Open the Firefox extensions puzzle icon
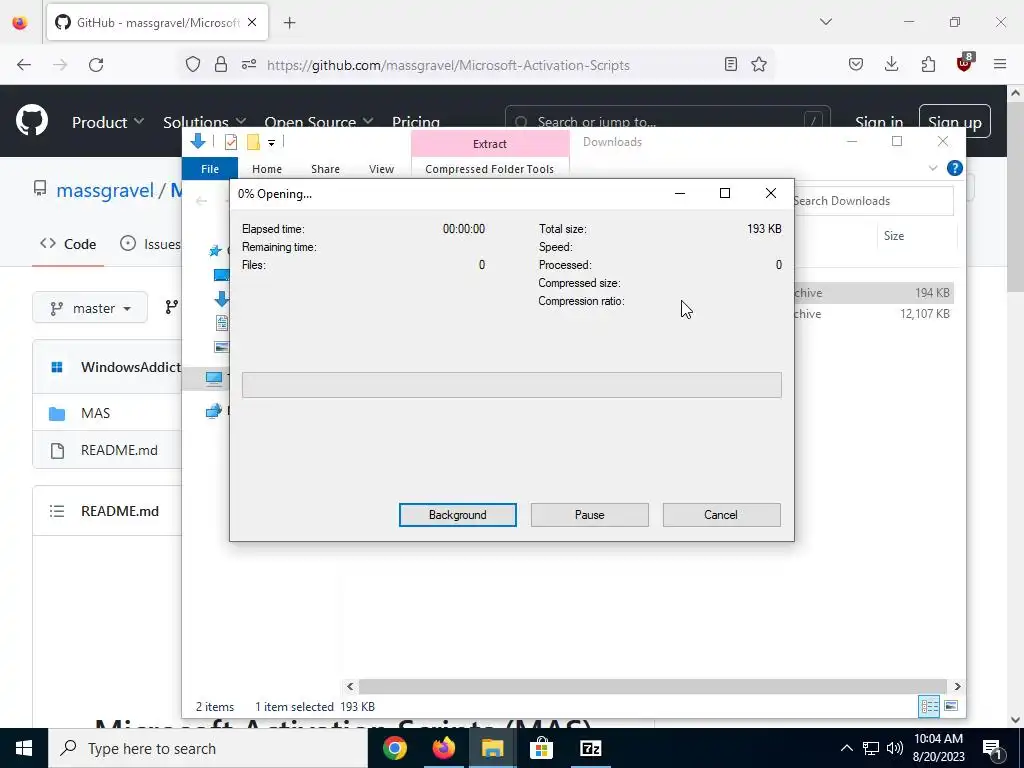 coord(927,64)
